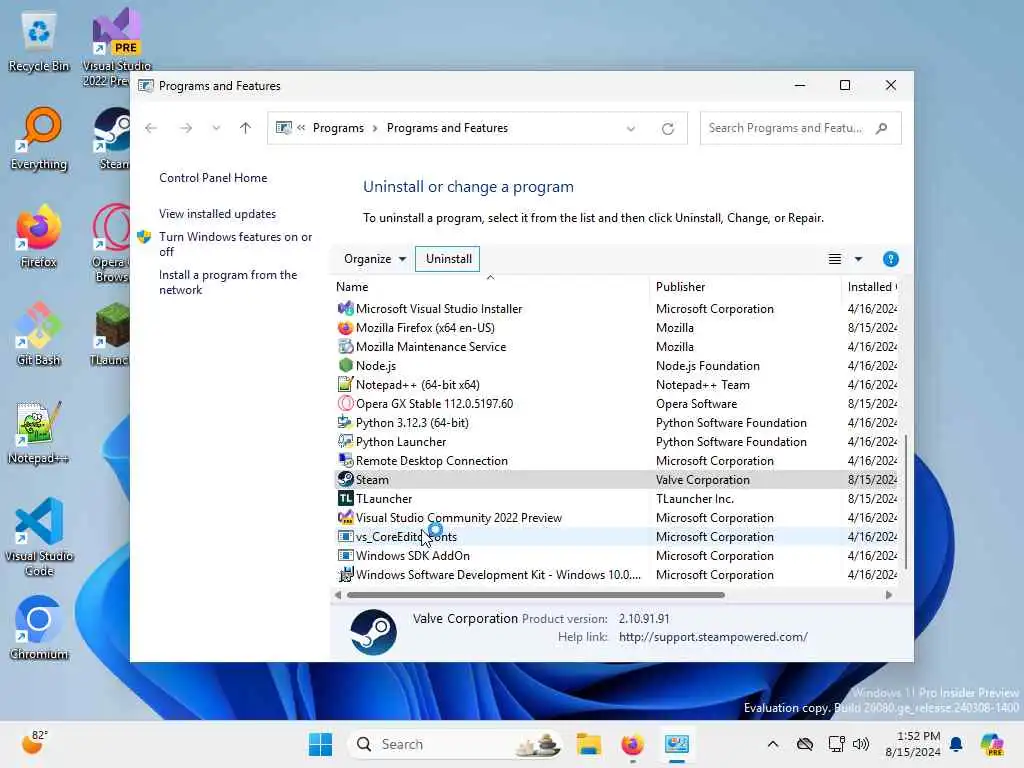Open the recent locations dropdown chevron
The height and width of the screenshot is (768, 1024).
click(216, 128)
